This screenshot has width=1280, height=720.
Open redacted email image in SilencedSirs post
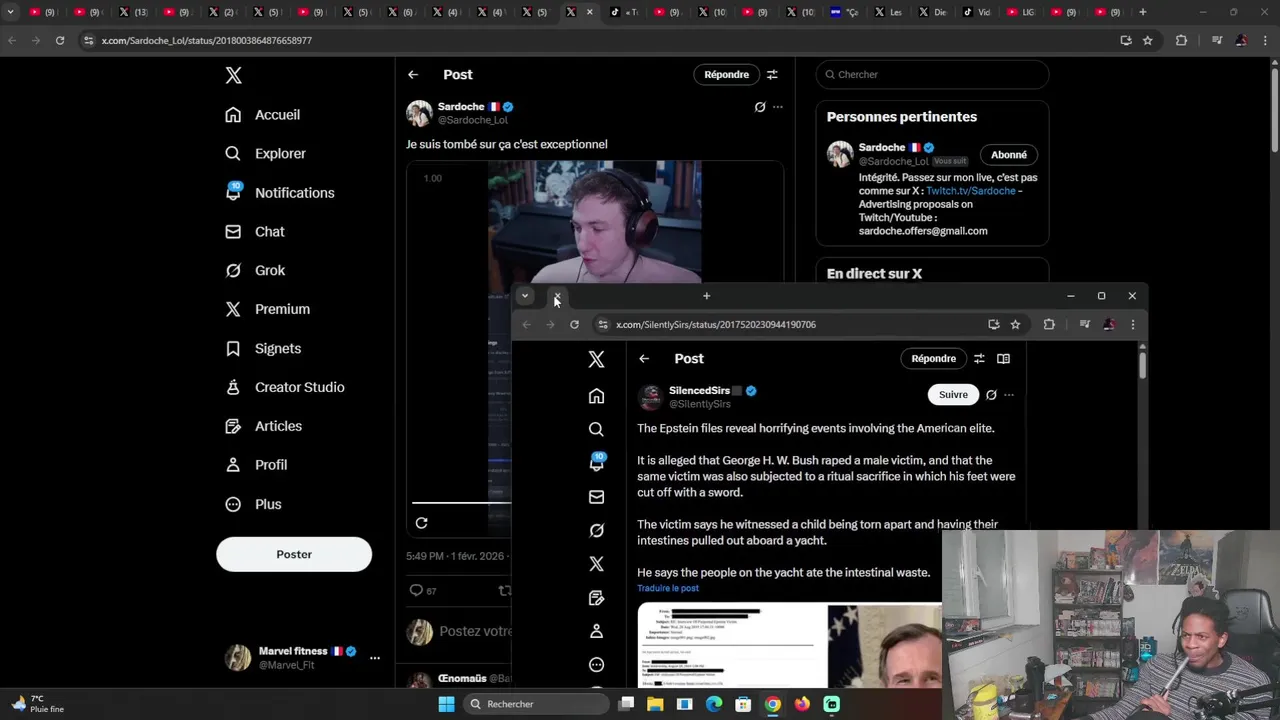732,646
